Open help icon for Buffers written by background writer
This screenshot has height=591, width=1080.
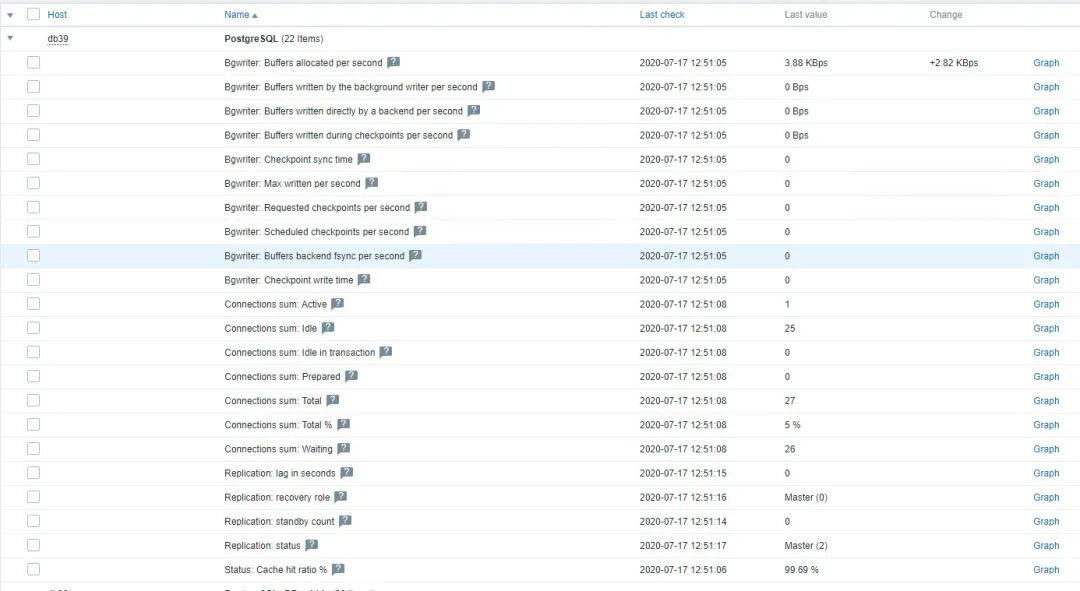[x=488, y=86]
